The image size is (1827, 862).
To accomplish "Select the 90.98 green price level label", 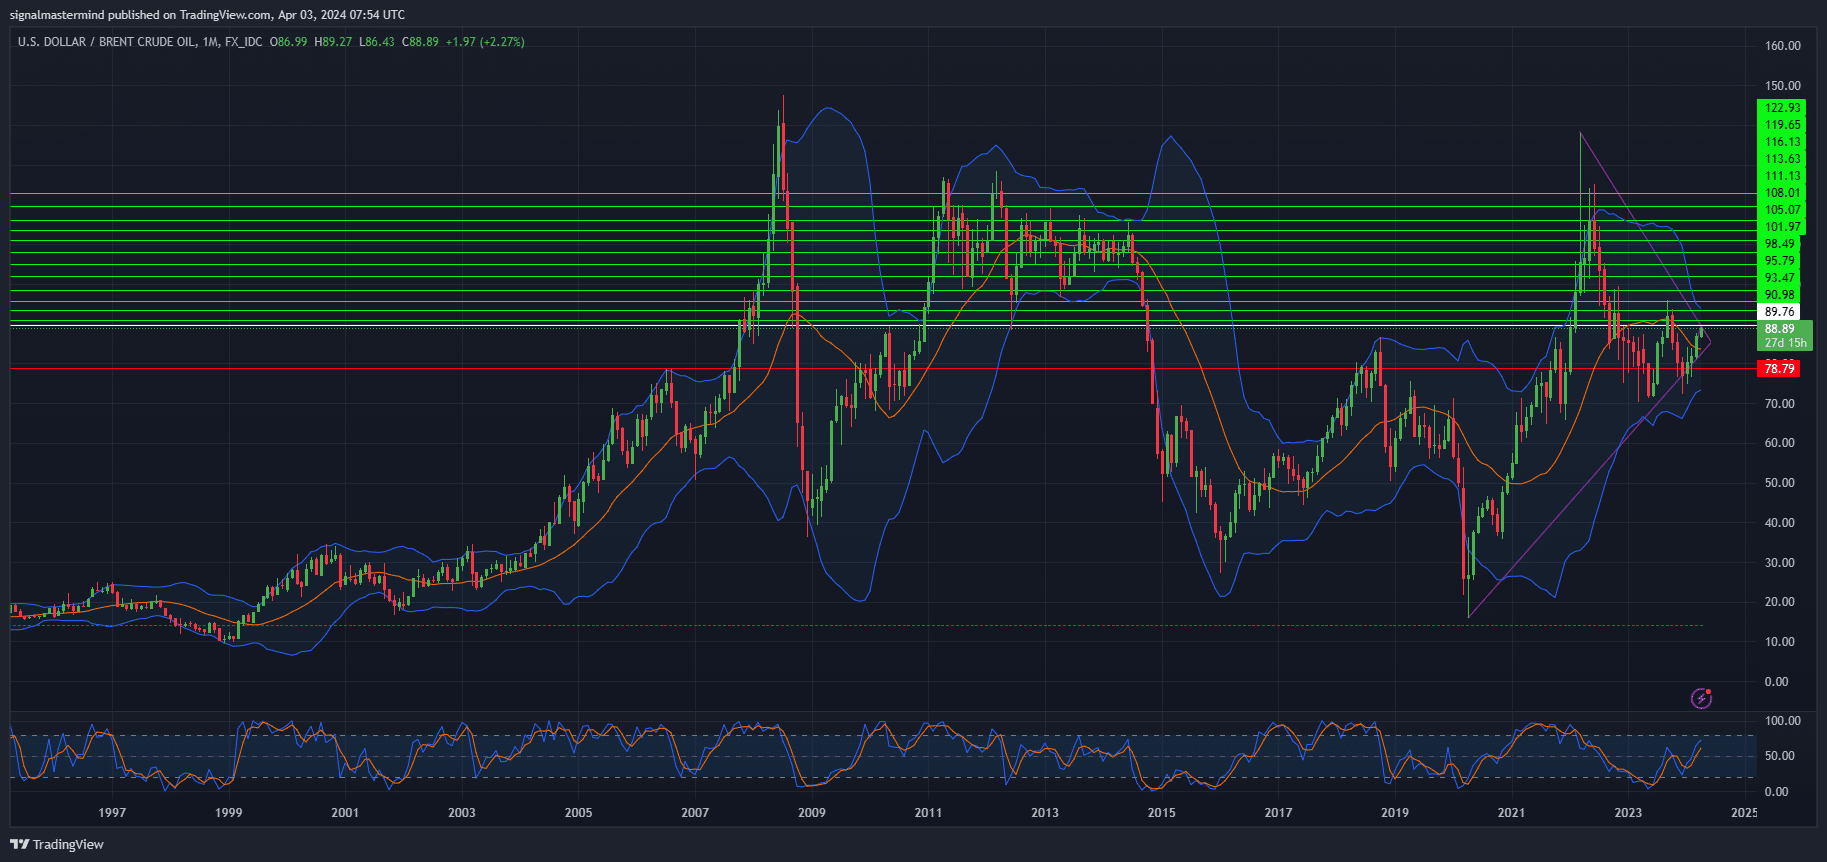I will coord(1779,295).
